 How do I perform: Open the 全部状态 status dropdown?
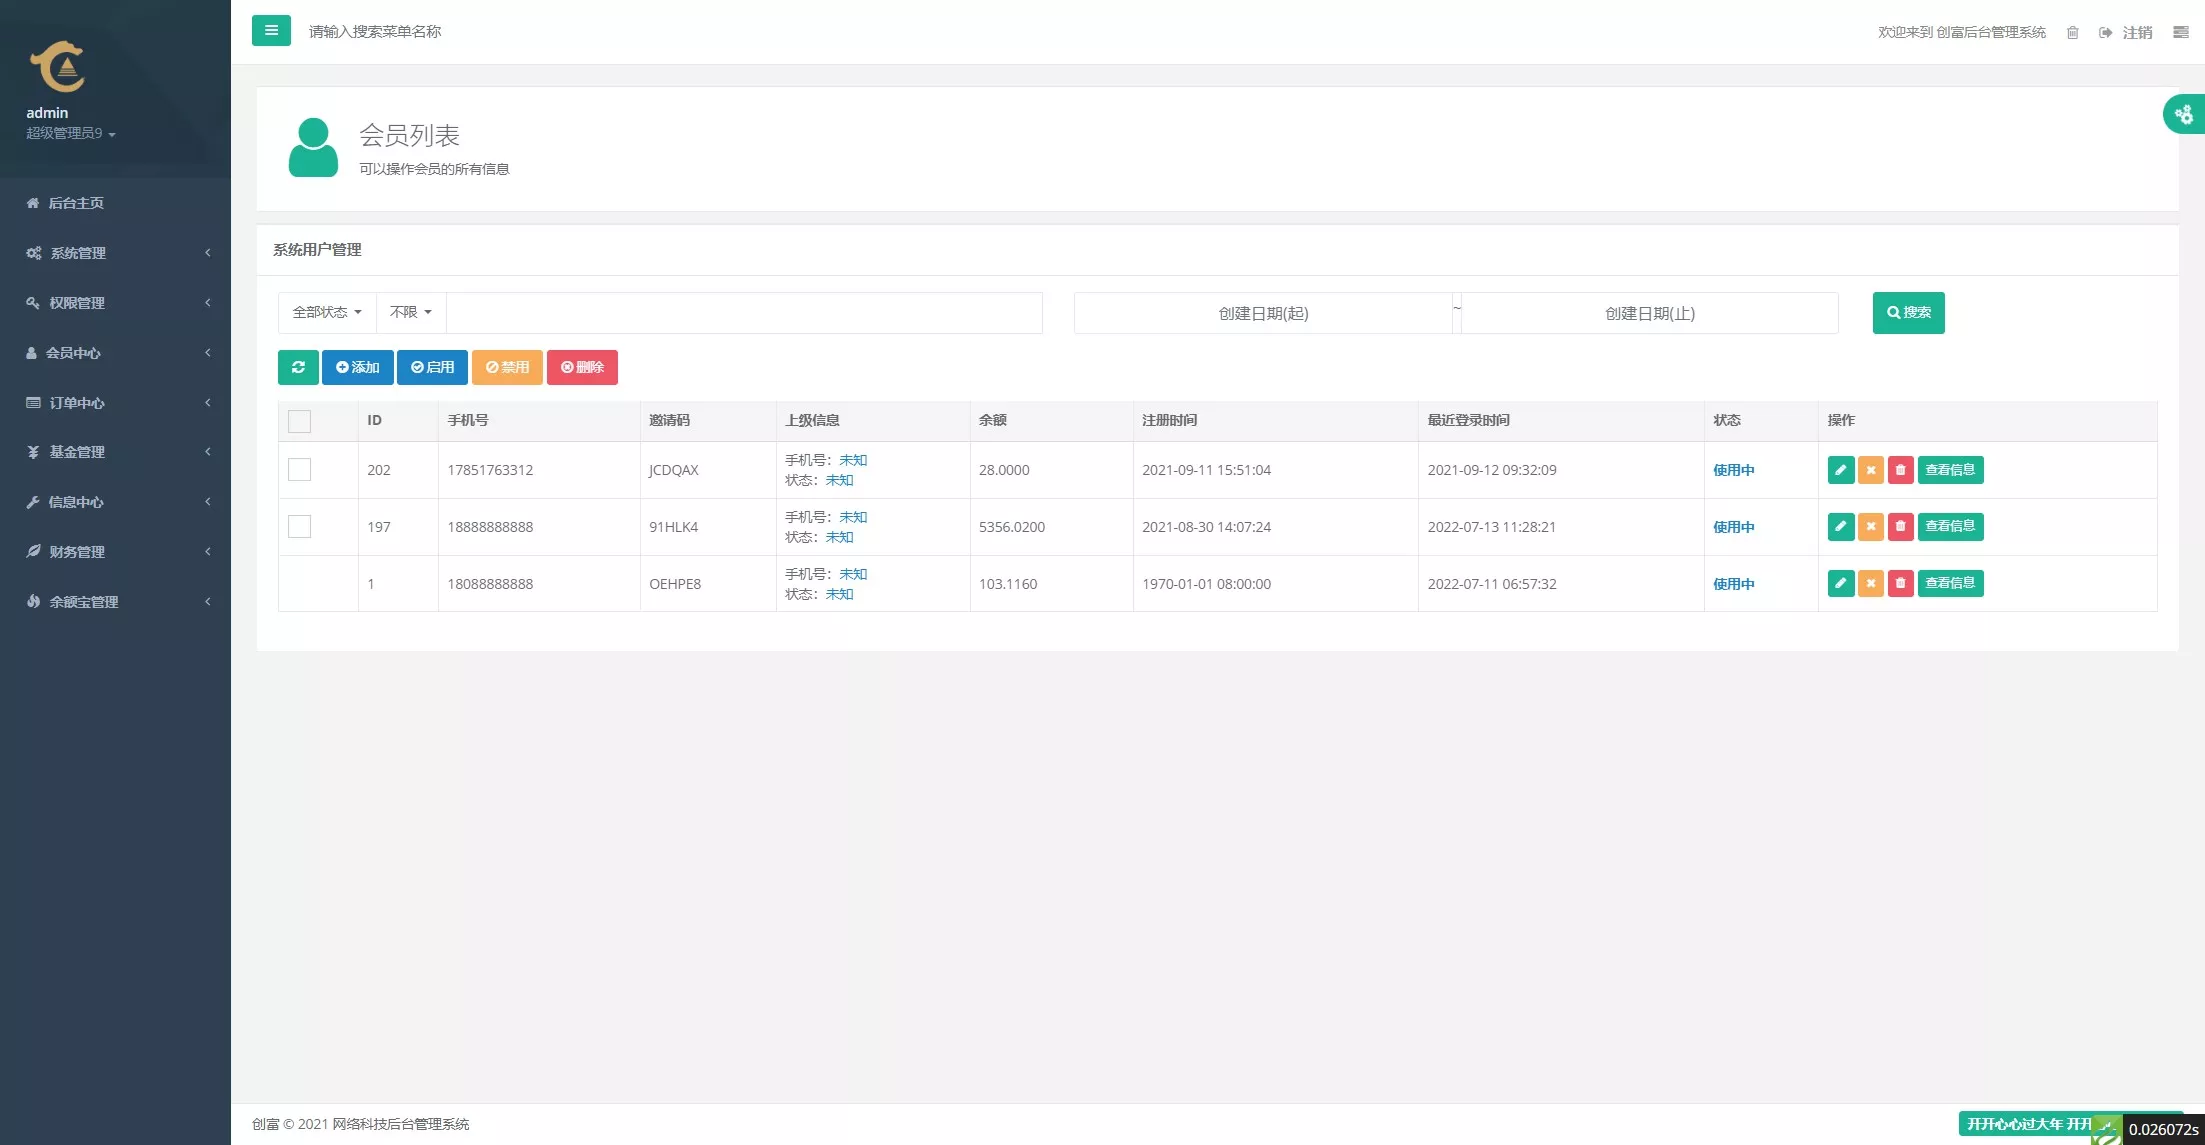pyautogui.click(x=327, y=313)
